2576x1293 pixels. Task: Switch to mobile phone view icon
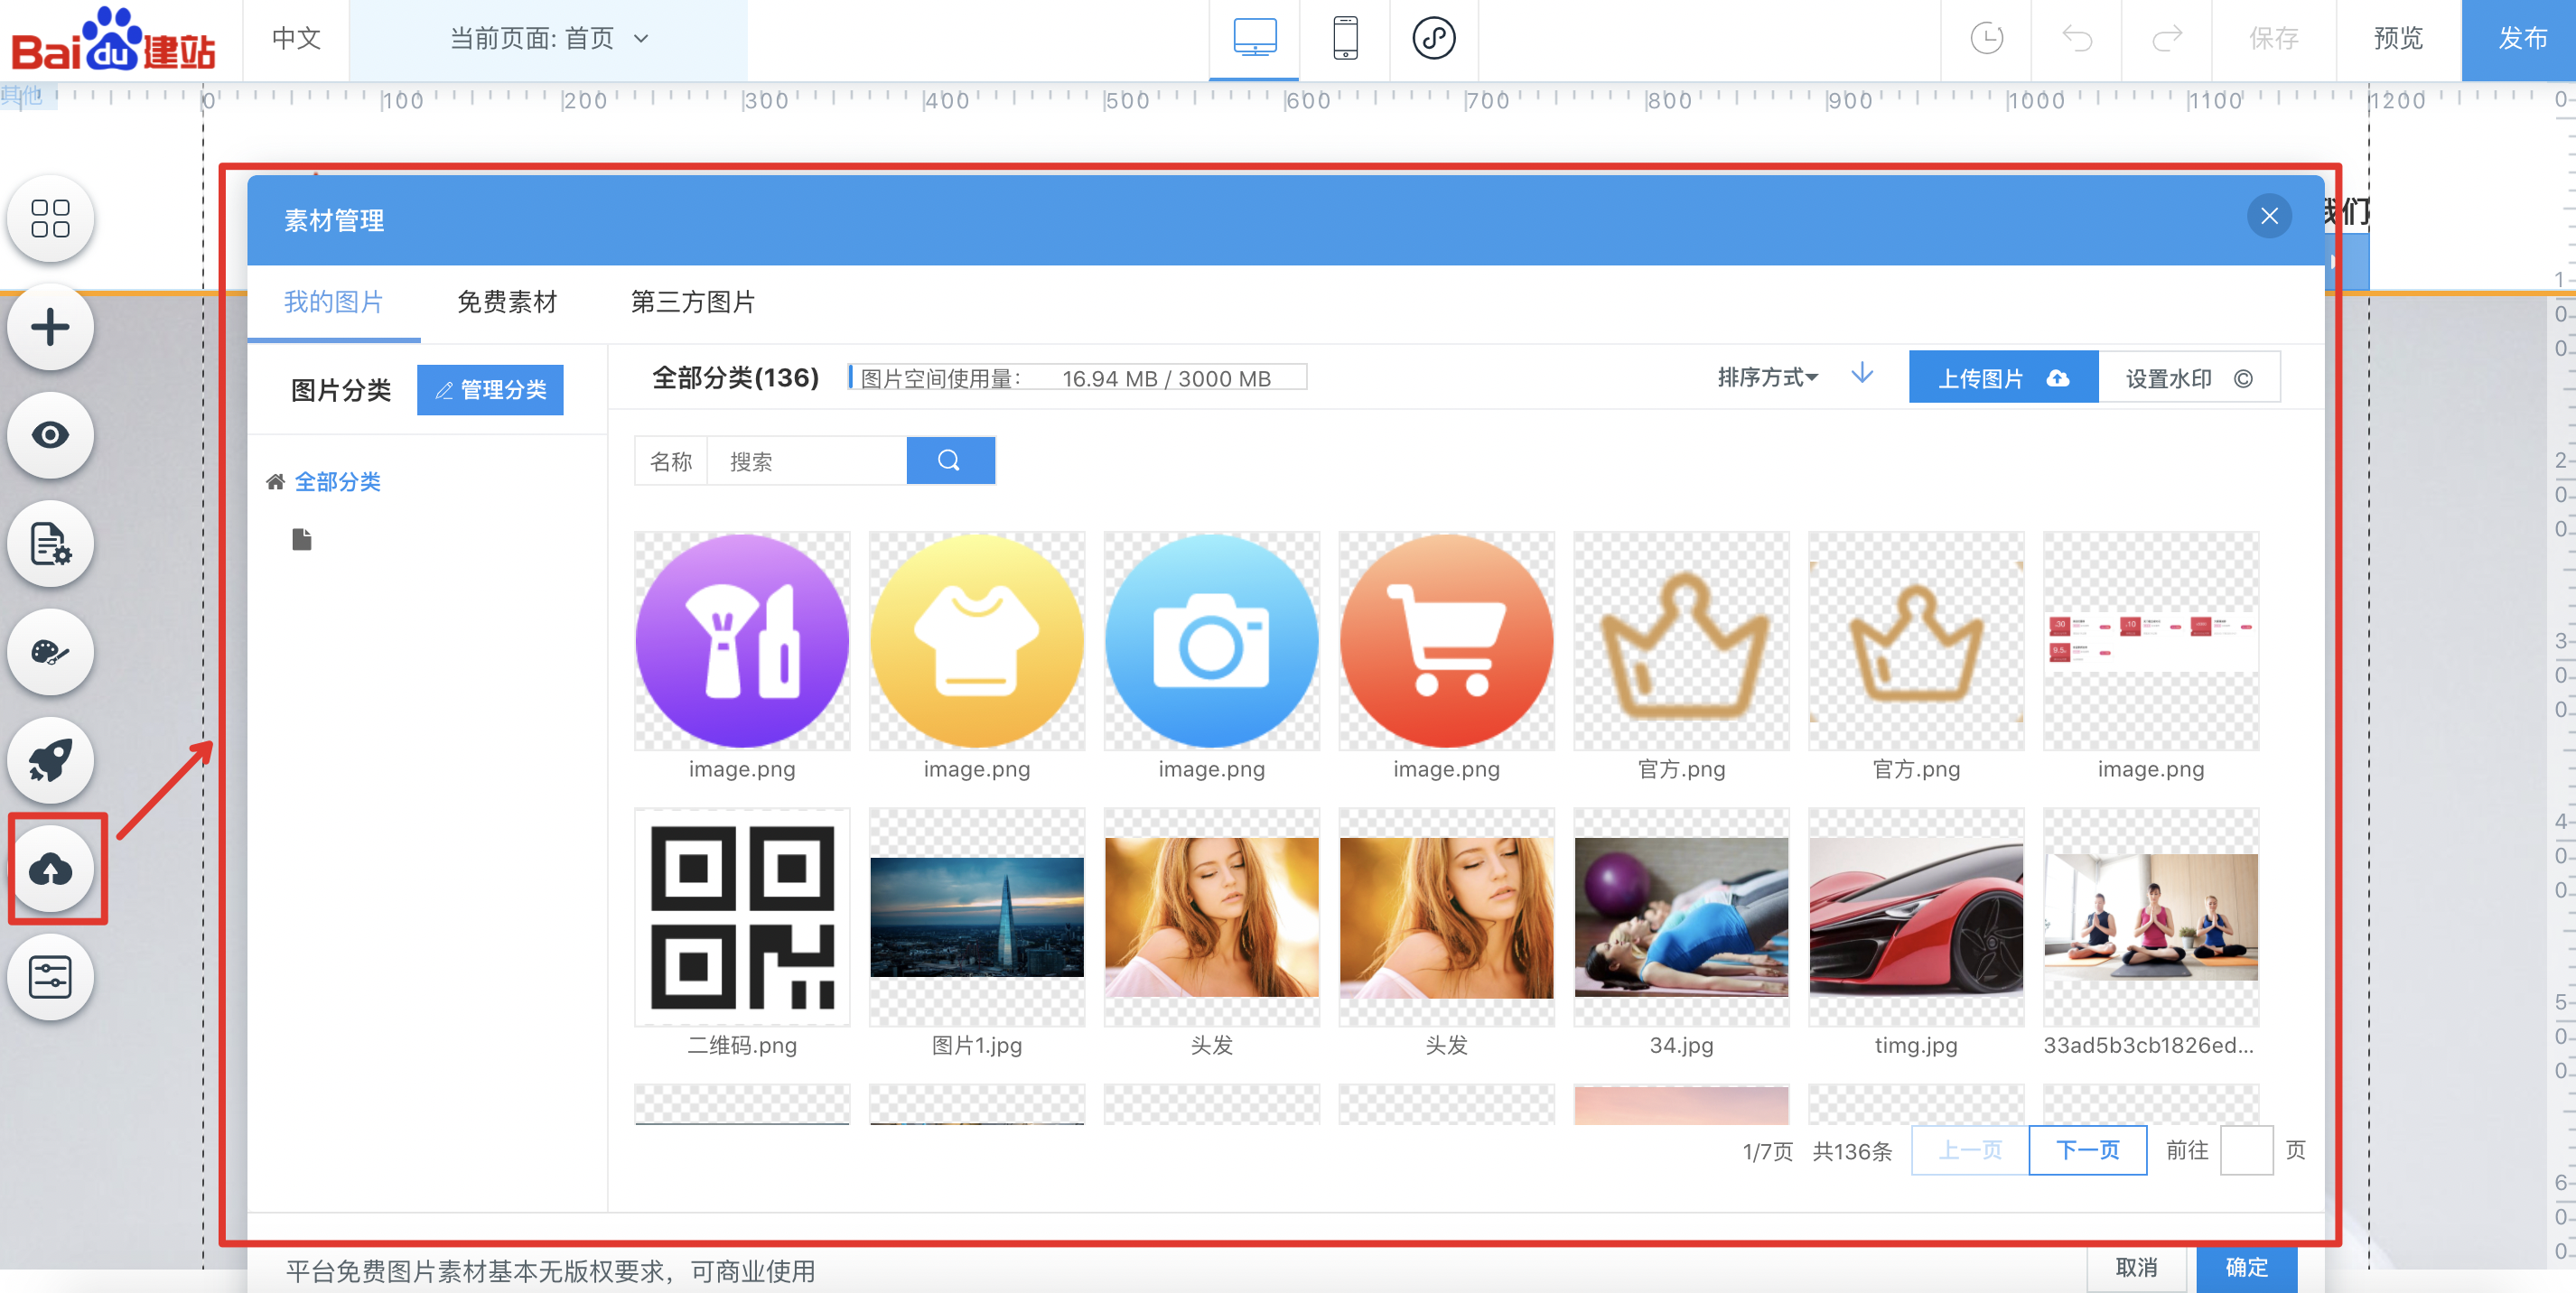coord(1345,39)
